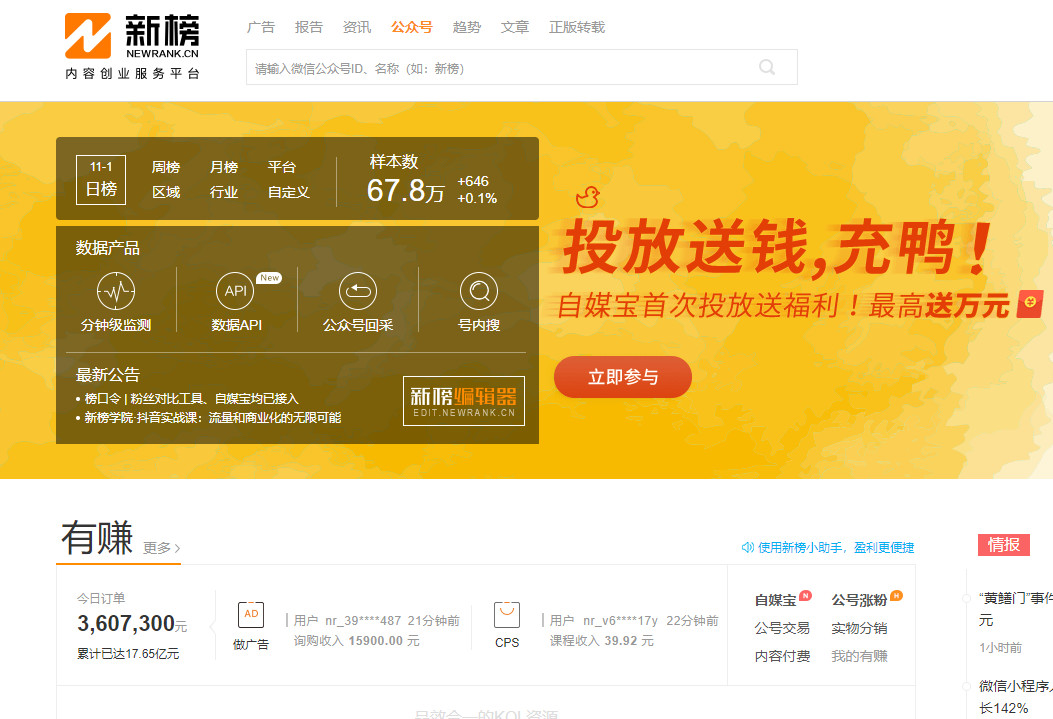
Task: Open the 榜口令 announcement link
Action: click(191, 399)
